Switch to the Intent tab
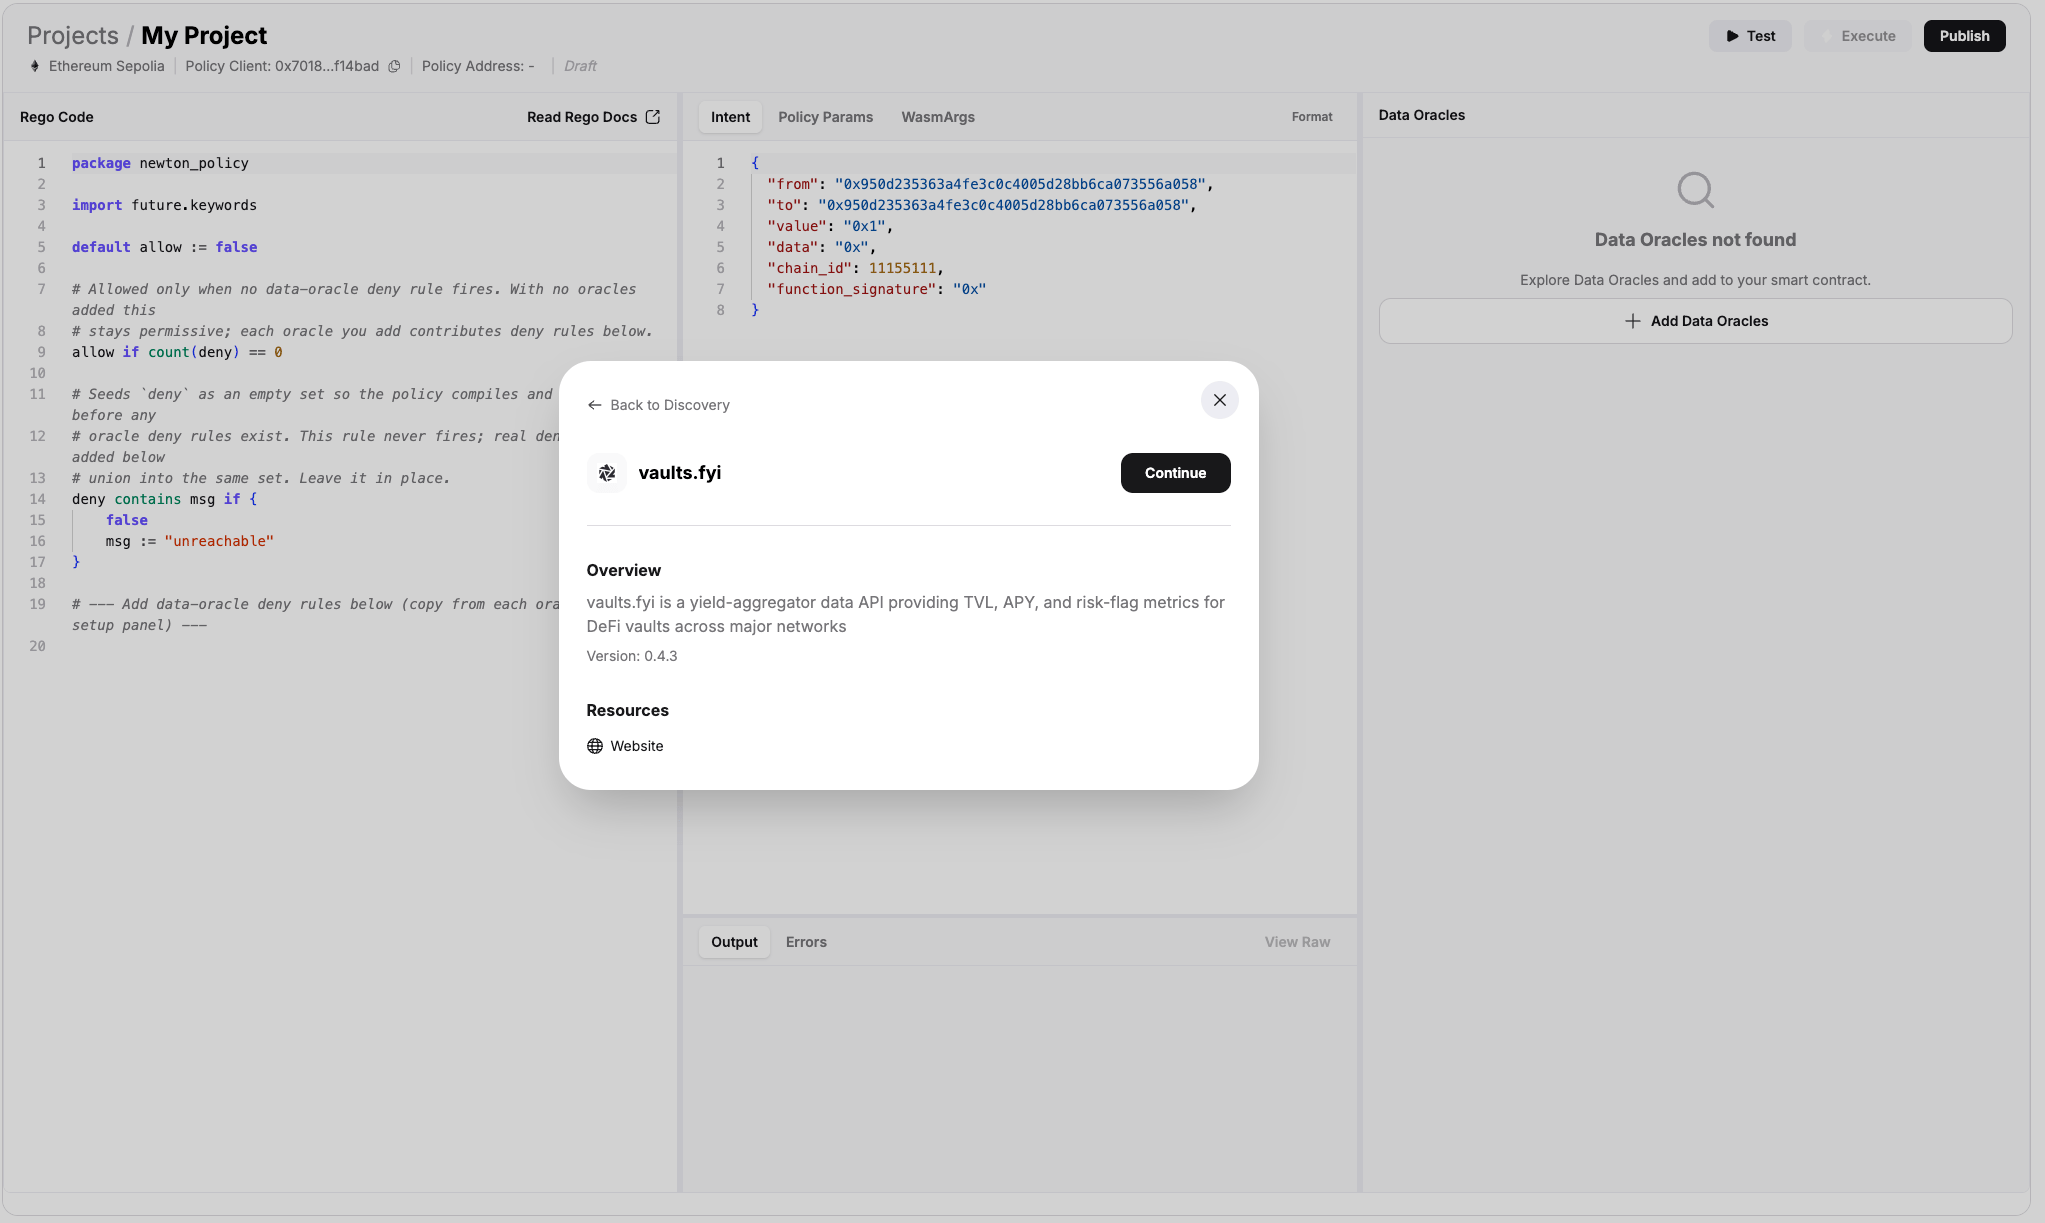This screenshot has width=2045, height=1223. pyautogui.click(x=730, y=117)
